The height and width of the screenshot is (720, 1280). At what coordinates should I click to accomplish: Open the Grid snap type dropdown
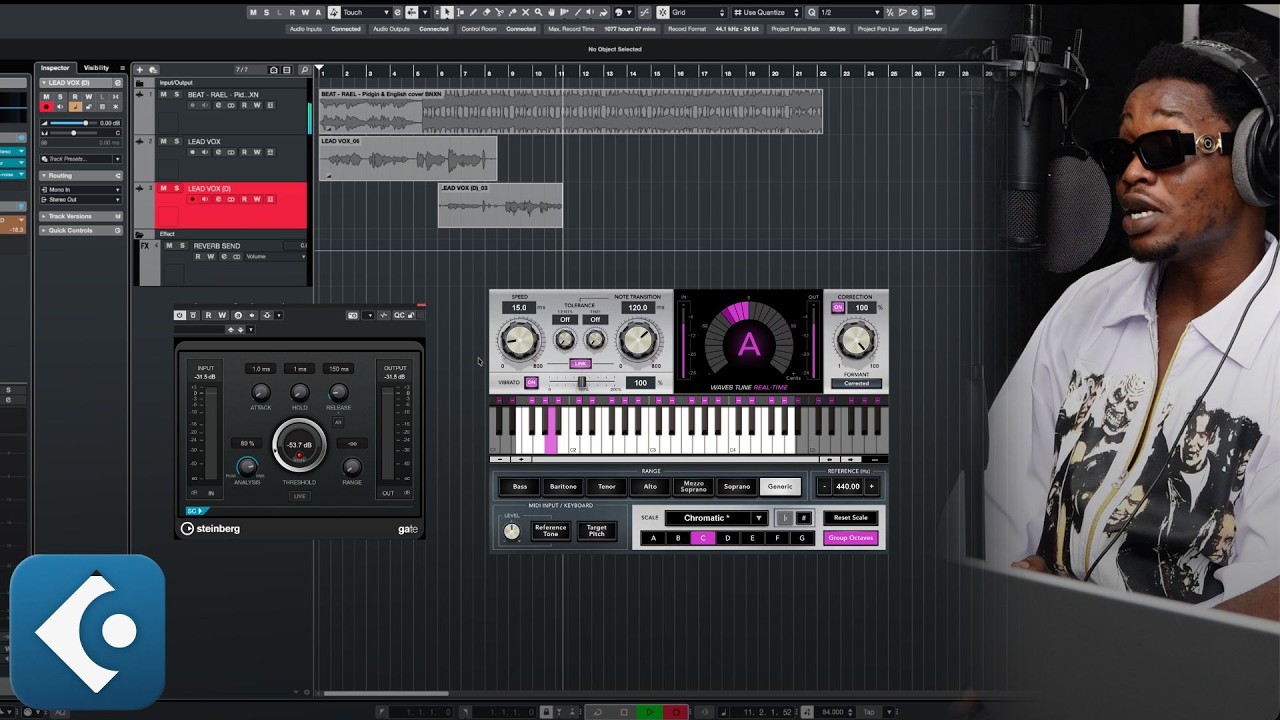(x=699, y=12)
